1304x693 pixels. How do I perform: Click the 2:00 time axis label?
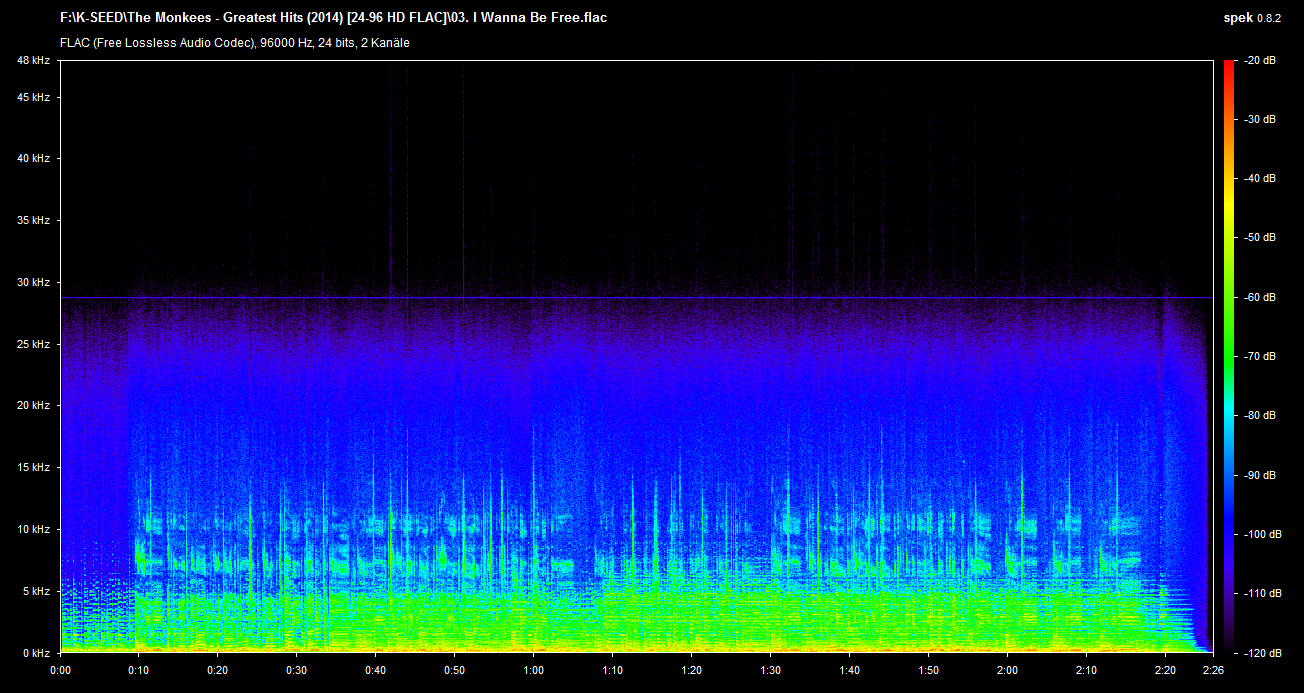[x=1007, y=670]
